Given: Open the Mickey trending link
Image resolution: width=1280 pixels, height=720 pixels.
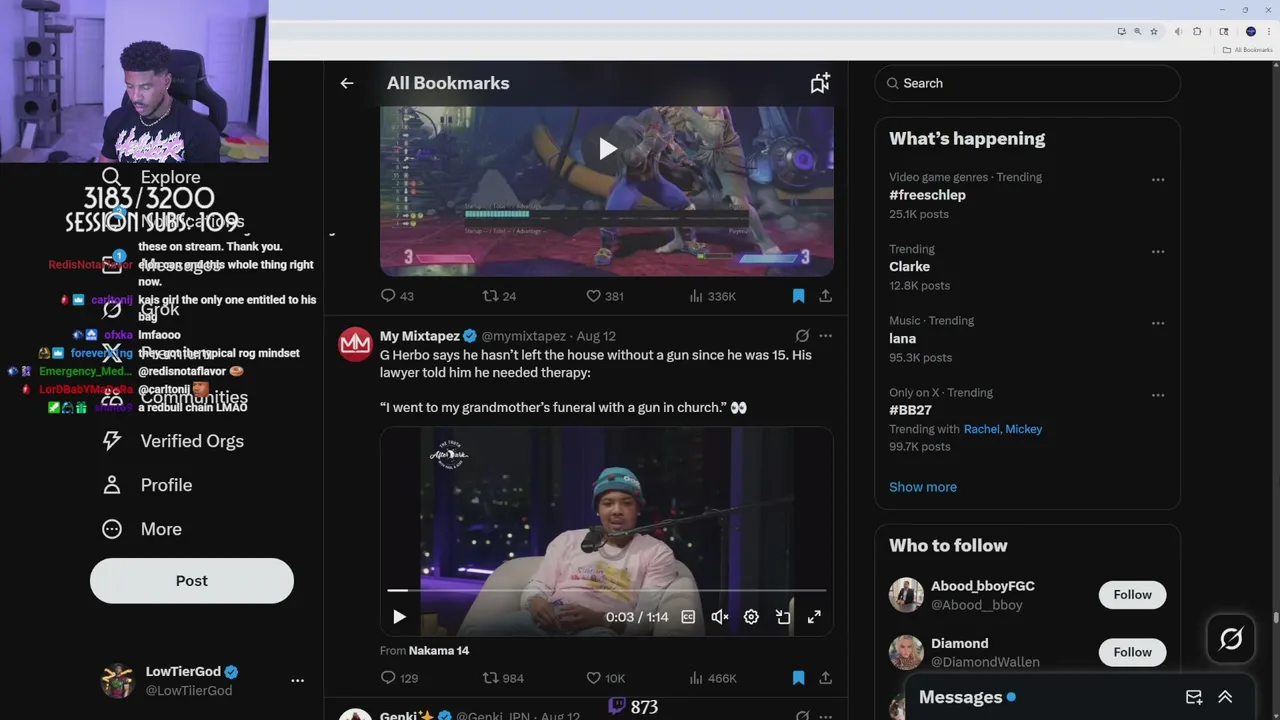Looking at the screenshot, I should [1024, 429].
